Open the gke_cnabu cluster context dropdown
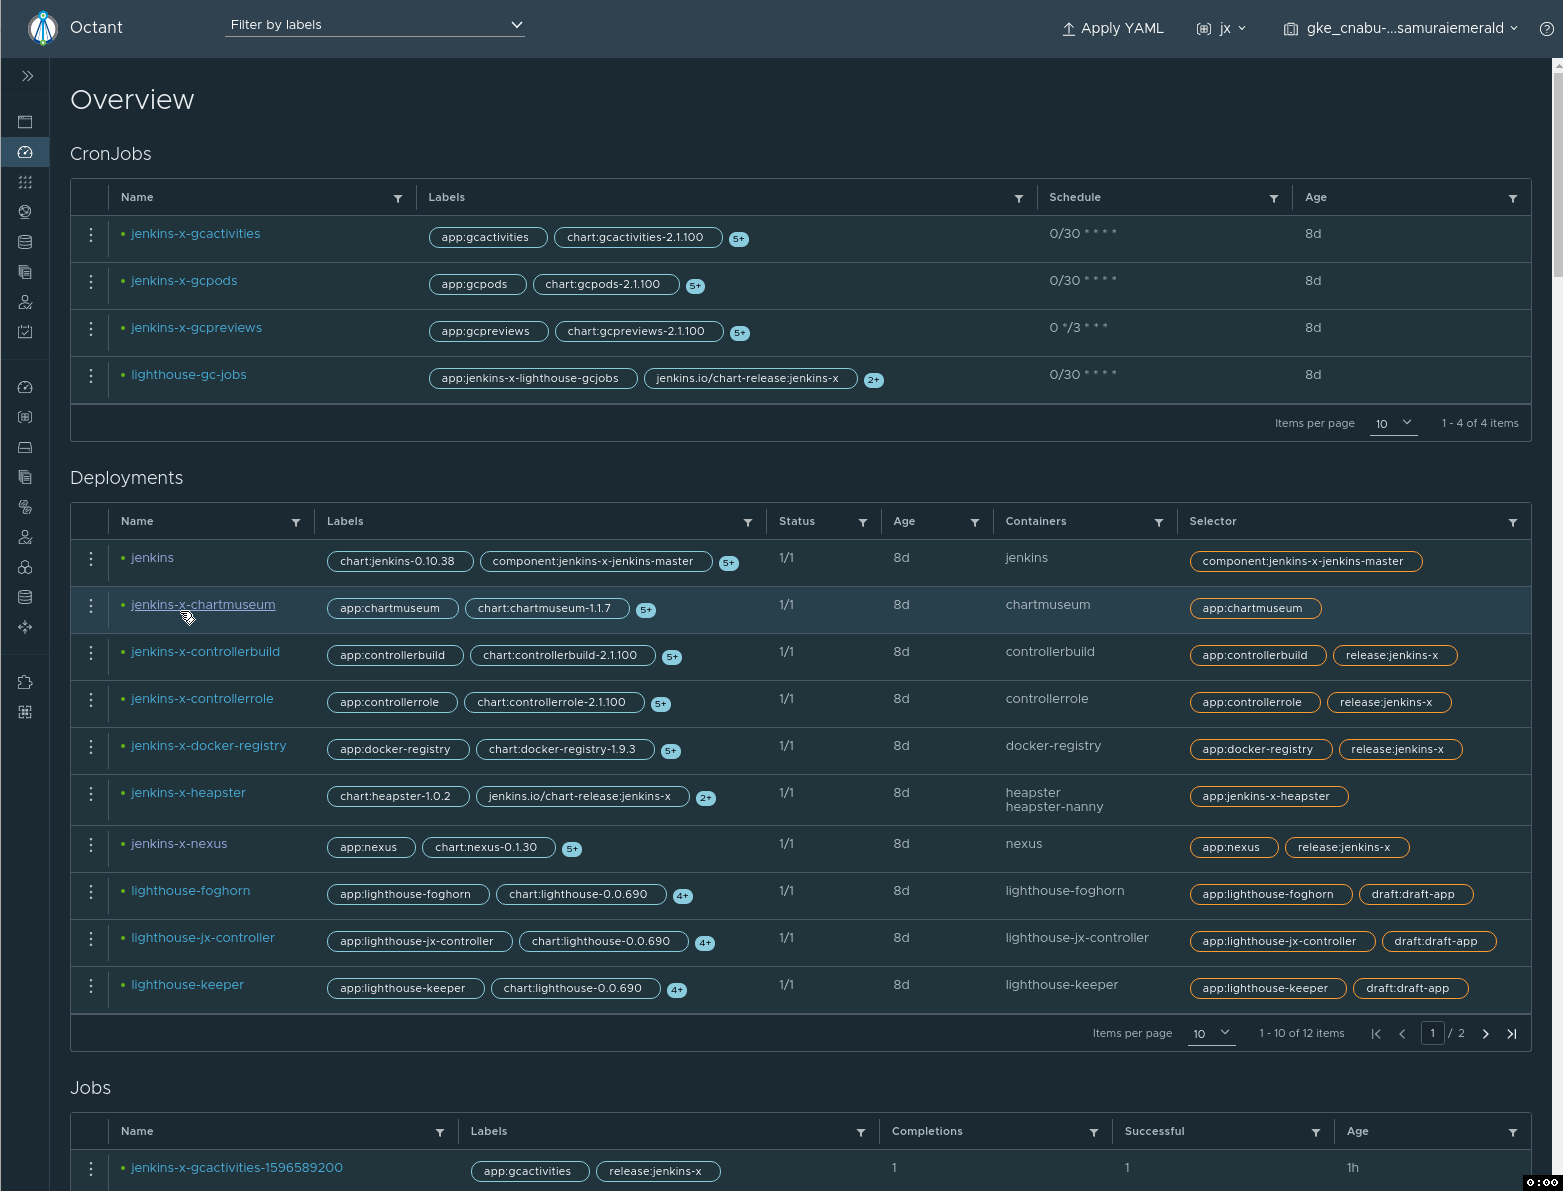The height and width of the screenshot is (1191, 1563). tap(1399, 28)
